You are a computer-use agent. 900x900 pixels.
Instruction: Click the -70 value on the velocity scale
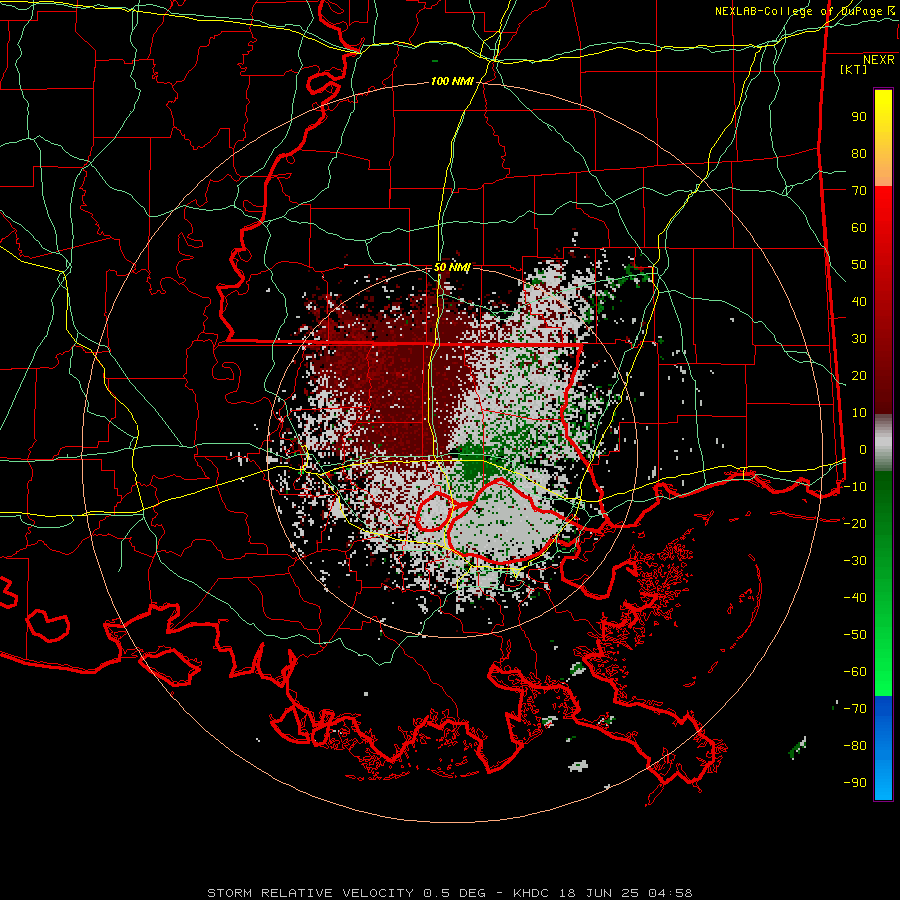pos(855,709)
